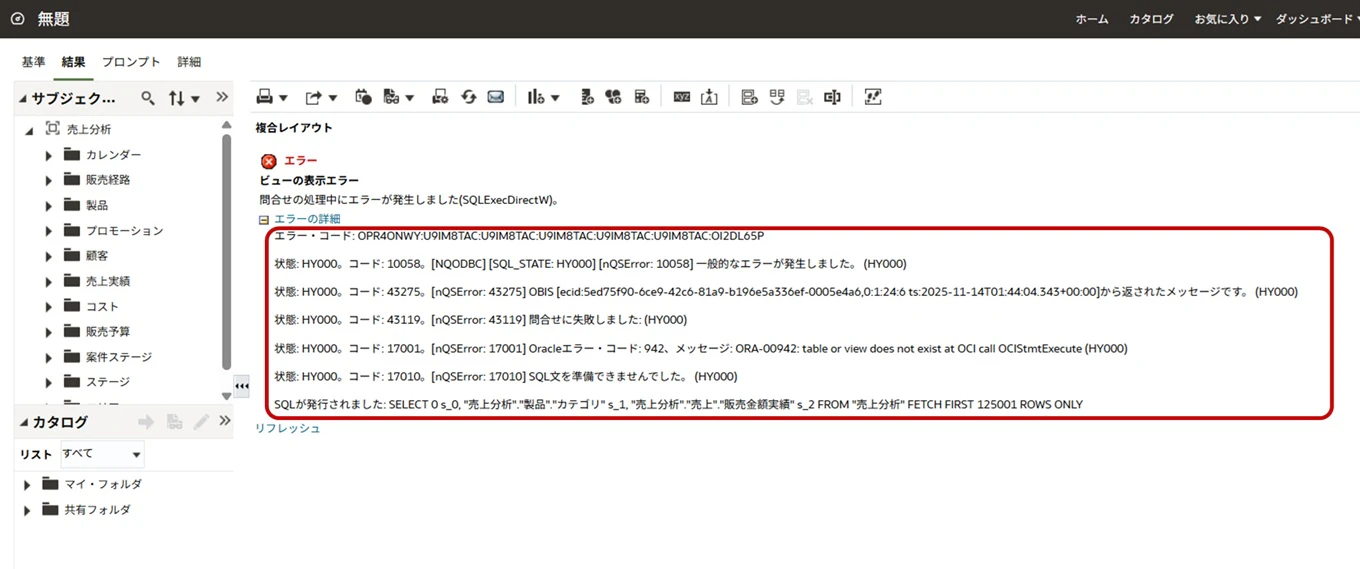This screenshot has height=569, width=1360.
Task: Click the new selection step table icon
Action: coord(642,97)
